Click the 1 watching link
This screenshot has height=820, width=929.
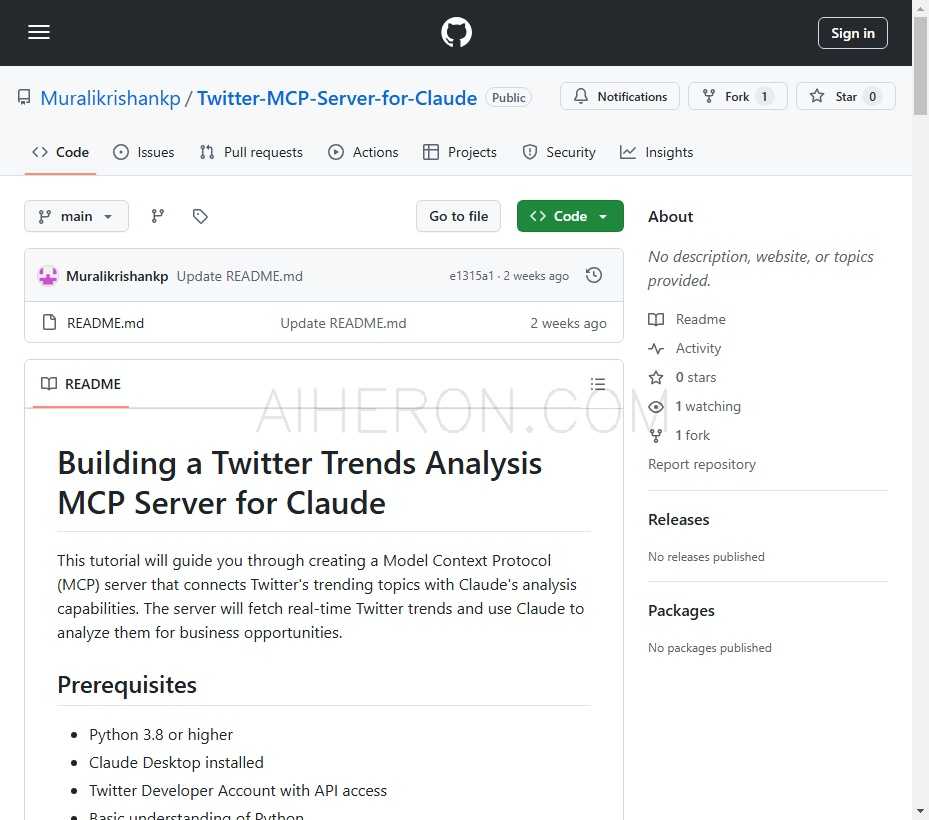click(695, 406)
